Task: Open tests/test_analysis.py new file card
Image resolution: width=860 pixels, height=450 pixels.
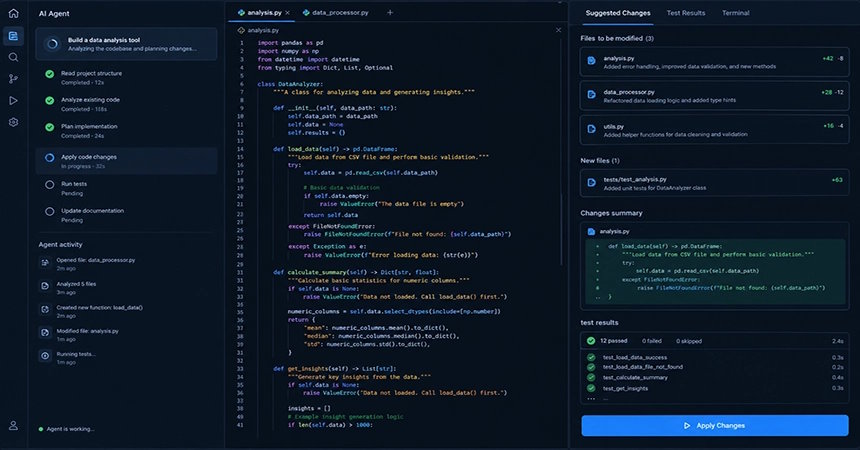Action: pos(715,183)
